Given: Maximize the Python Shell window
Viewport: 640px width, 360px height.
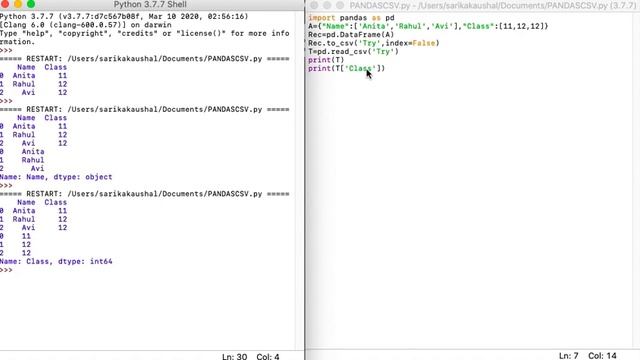Looking at the screenshot, I should [x=31, y=4].
